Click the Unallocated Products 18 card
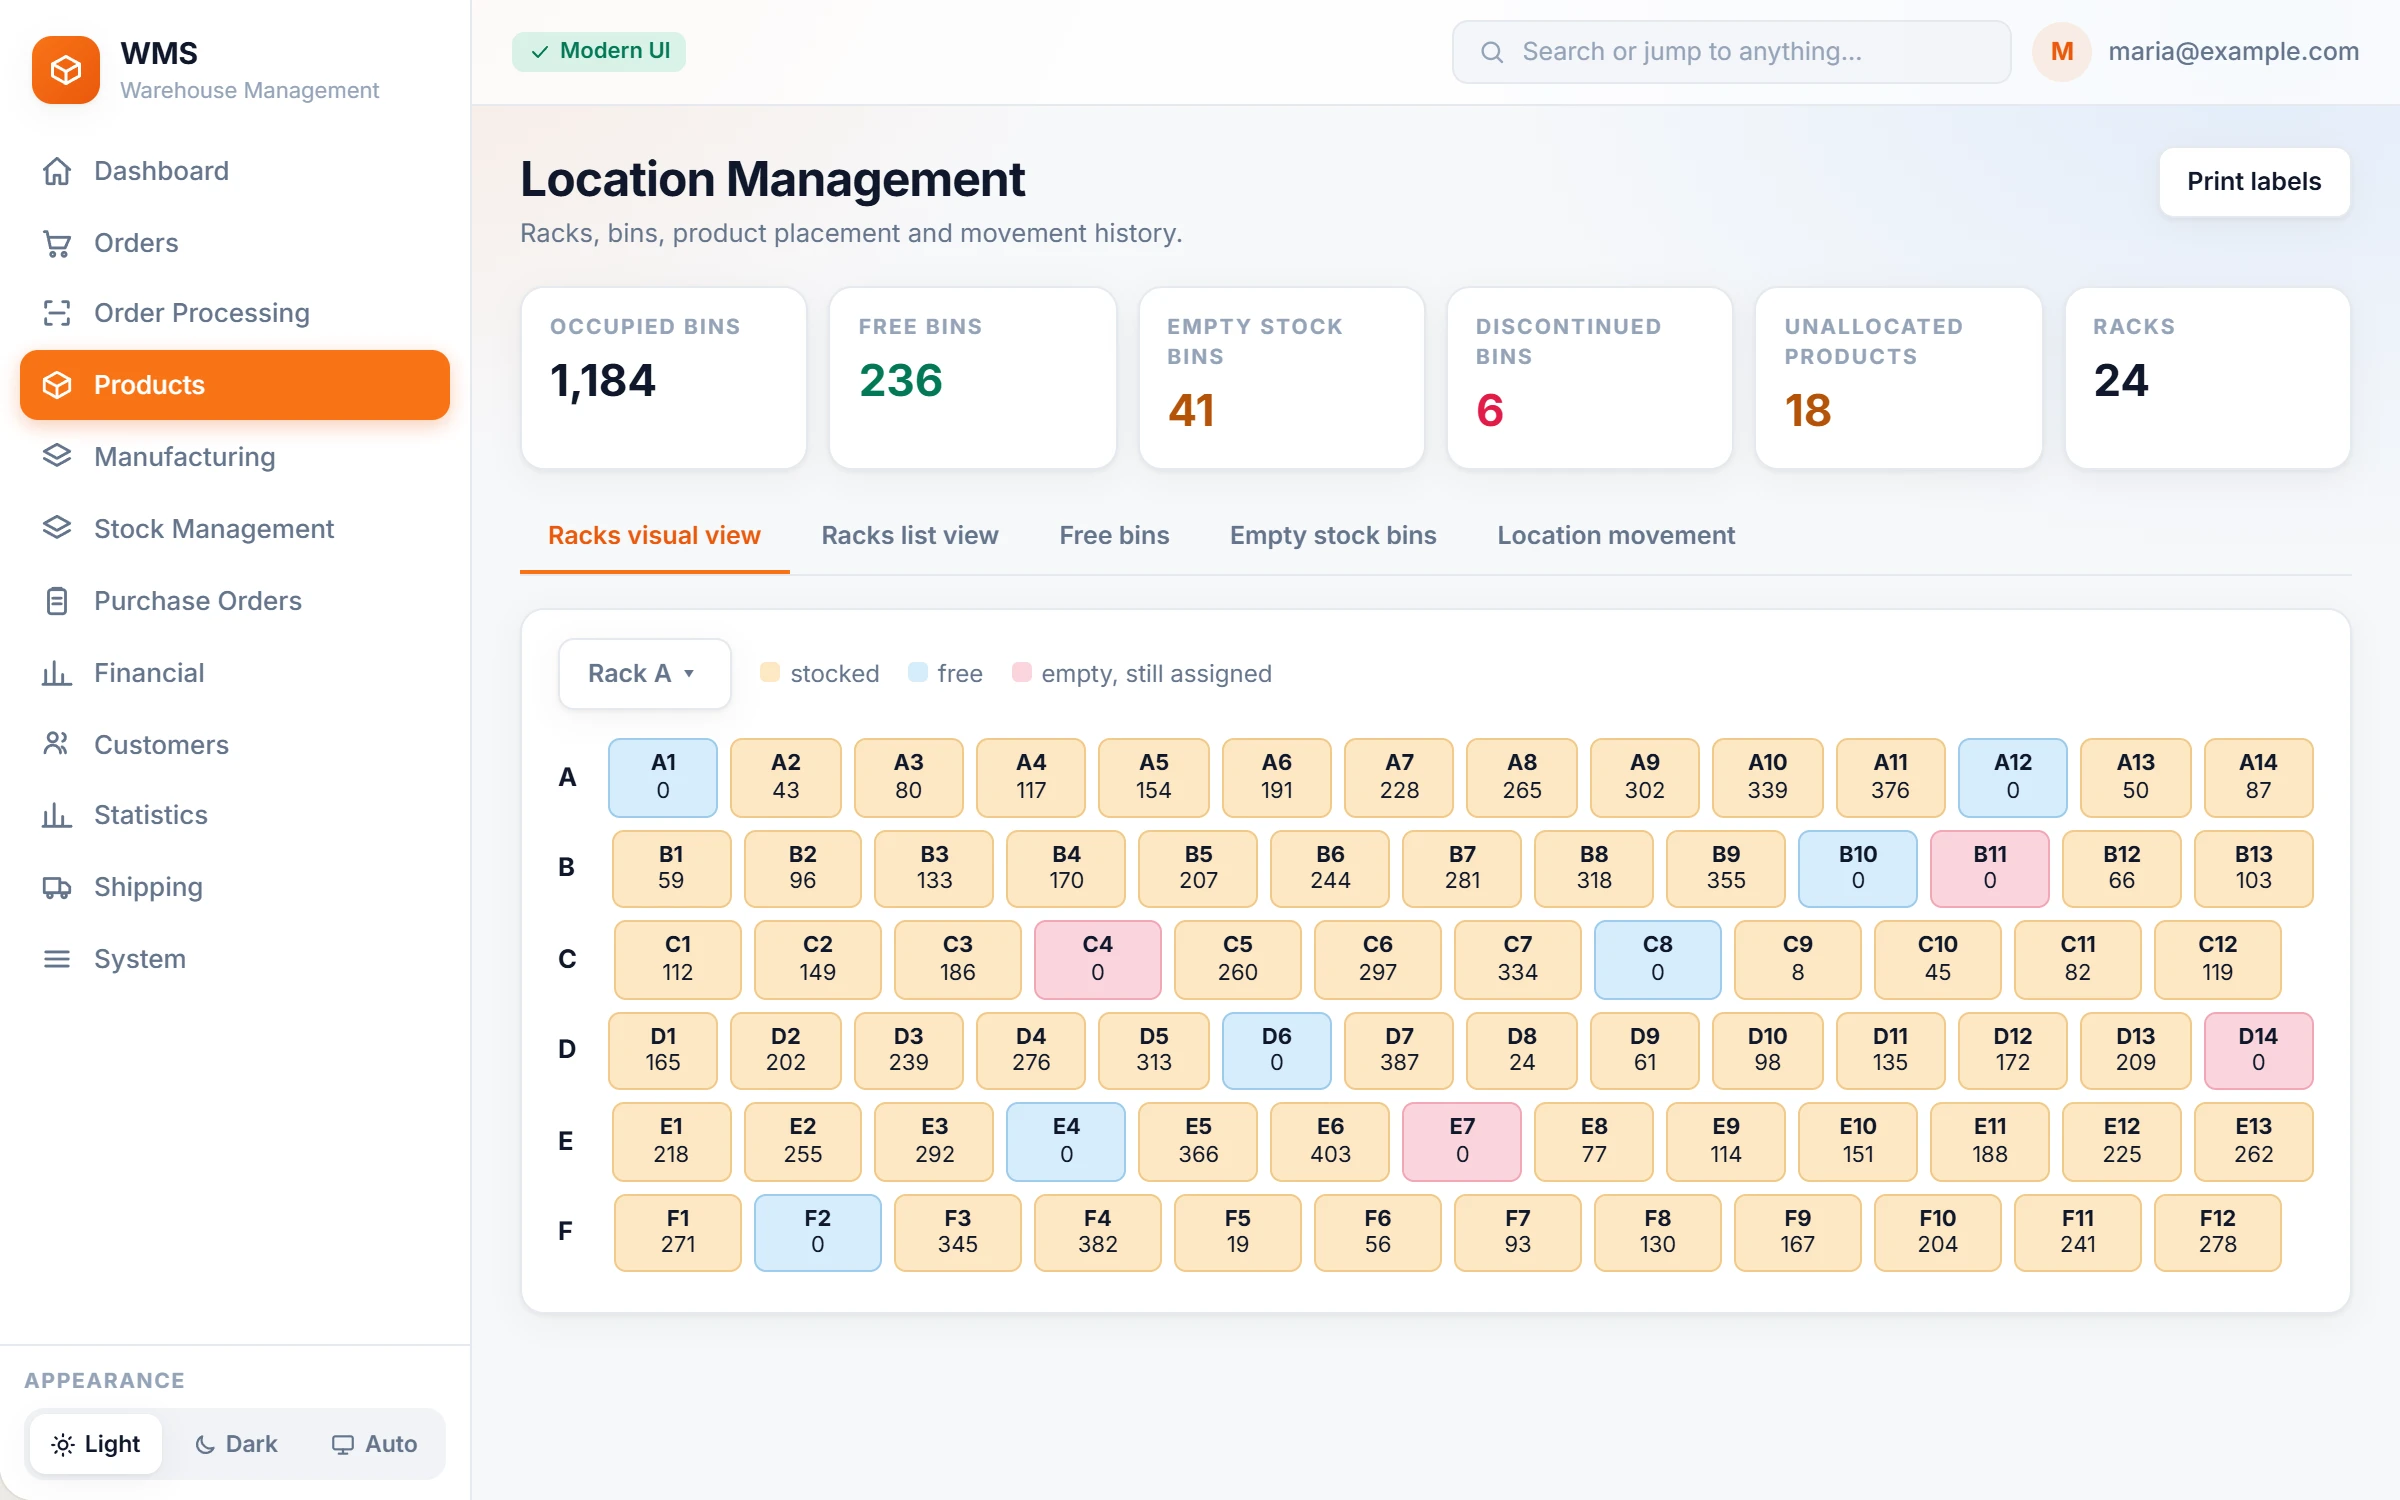Viewport: 2400px width, 1500px height. pyautogui.click(x=1899, y=378)
